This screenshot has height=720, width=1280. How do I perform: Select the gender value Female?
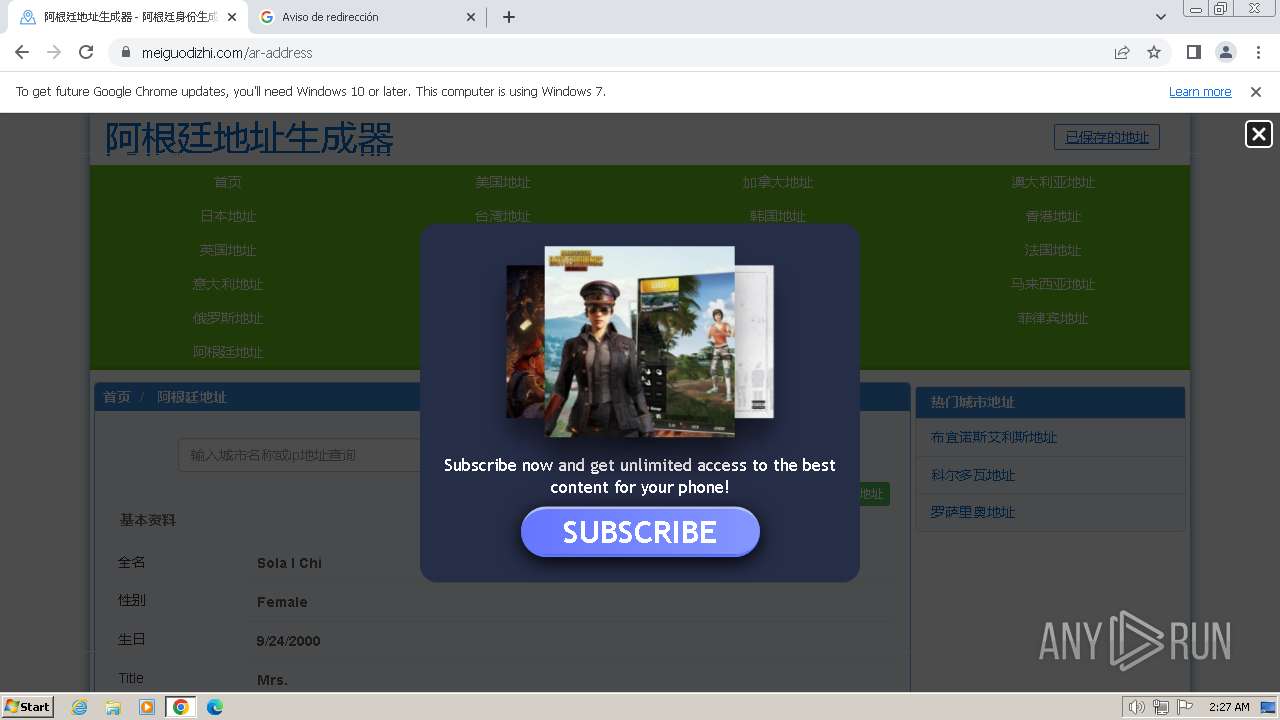pos(282,602)
